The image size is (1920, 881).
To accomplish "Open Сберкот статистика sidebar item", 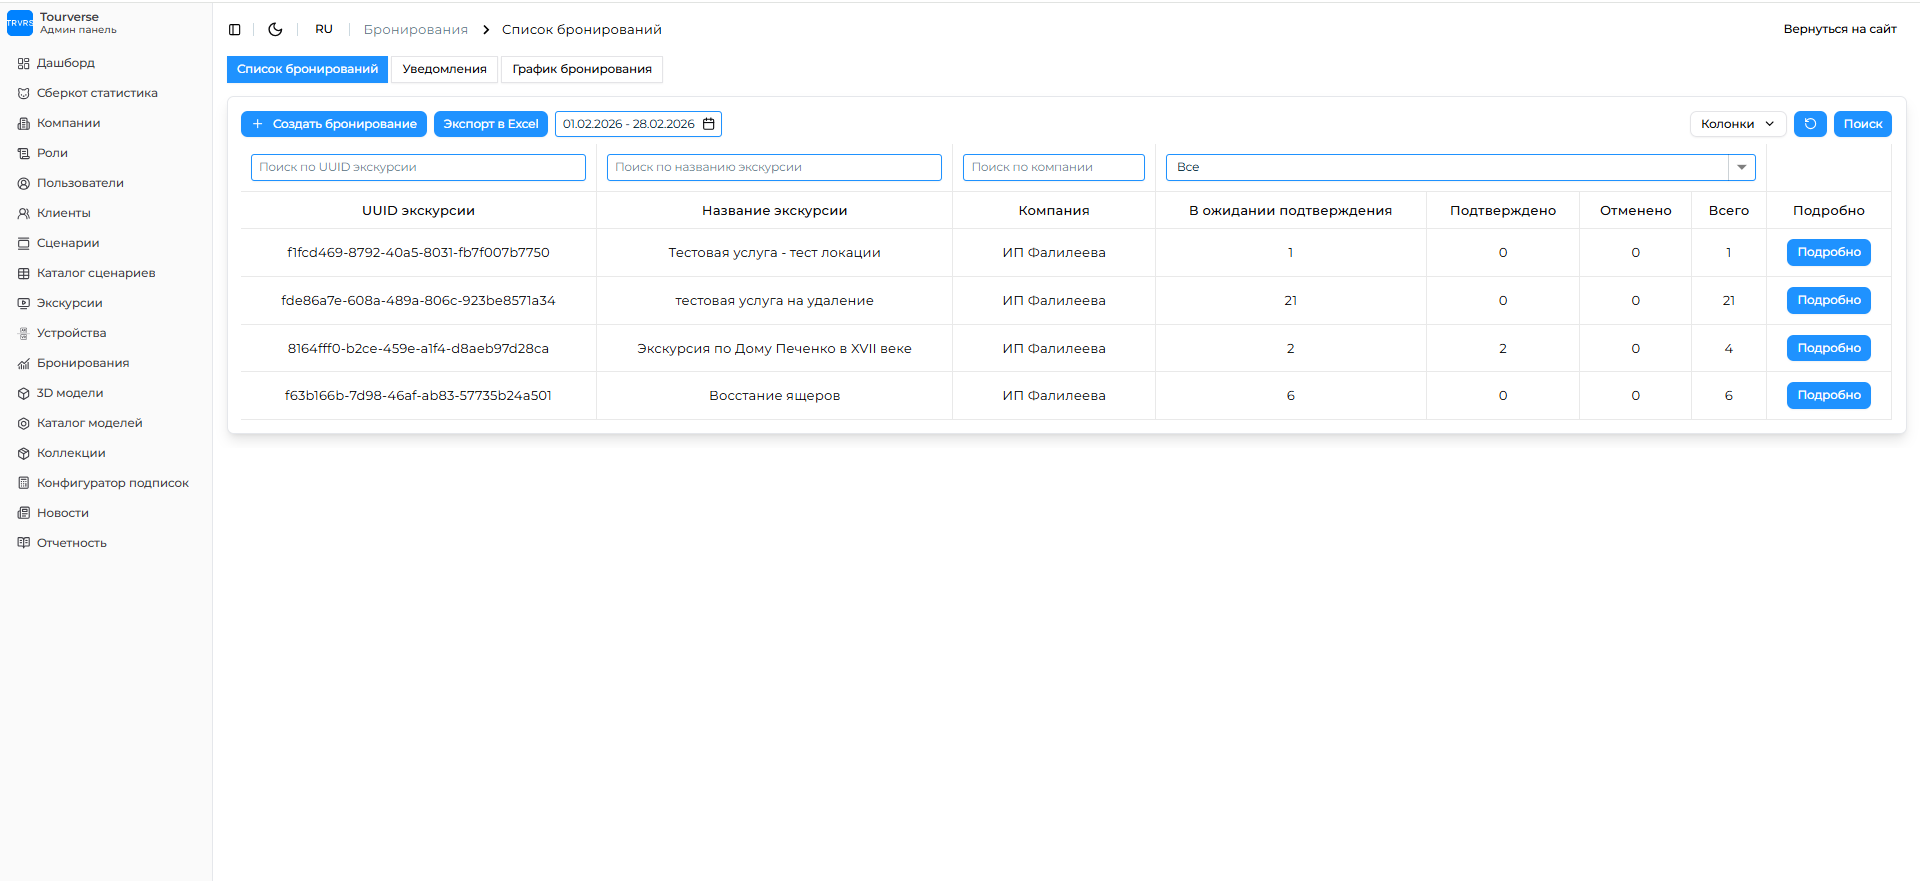I will [97, 93].
